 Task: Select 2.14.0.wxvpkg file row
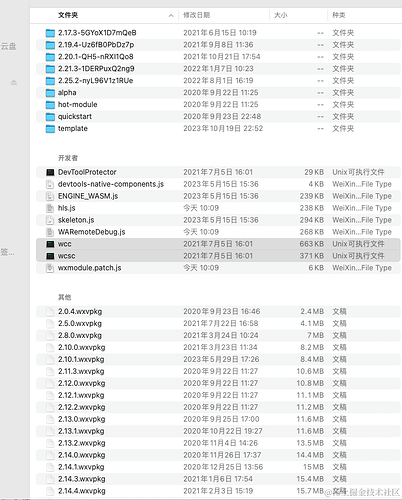(218, 455)
